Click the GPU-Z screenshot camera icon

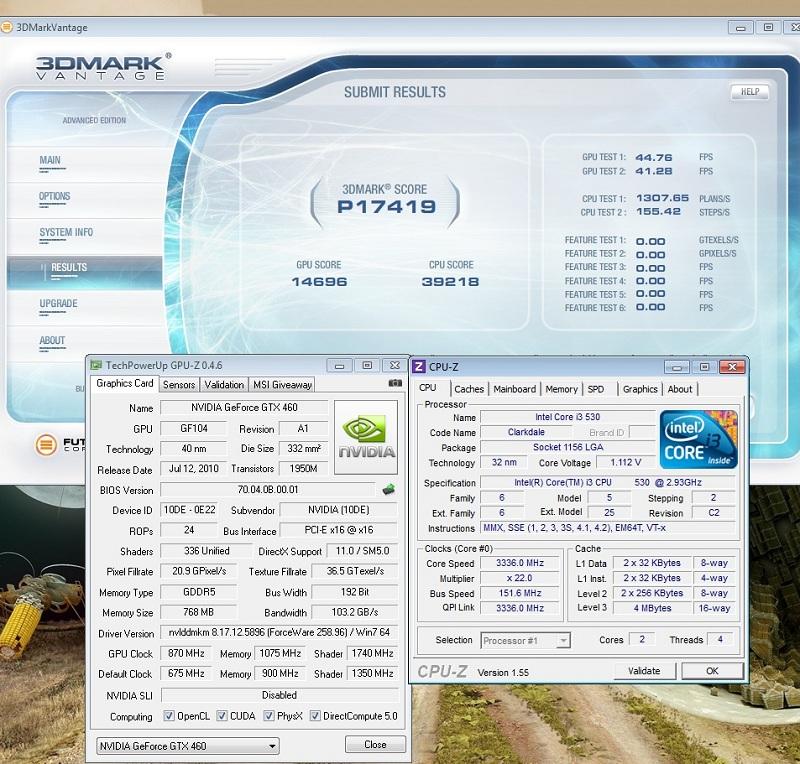[395, 383]
